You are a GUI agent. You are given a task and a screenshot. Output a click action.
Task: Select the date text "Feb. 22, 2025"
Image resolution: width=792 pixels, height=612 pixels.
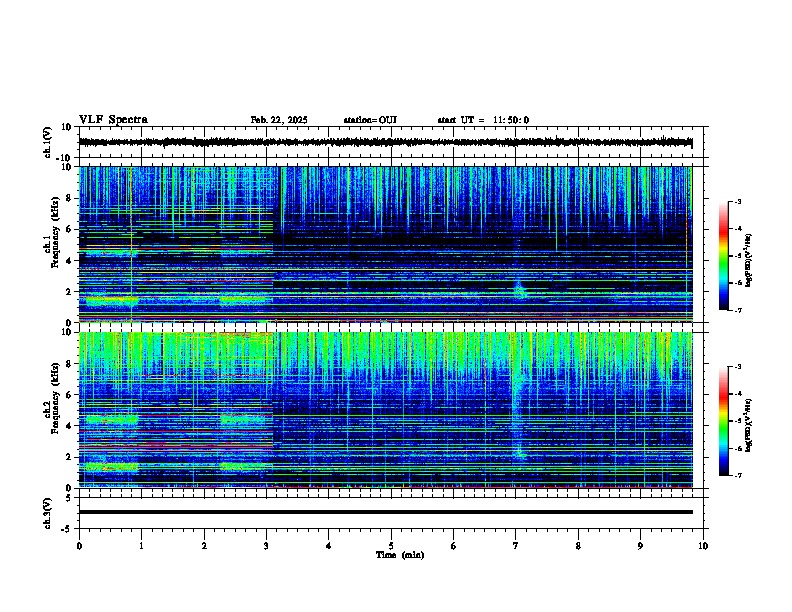click(x=279, y=120)
